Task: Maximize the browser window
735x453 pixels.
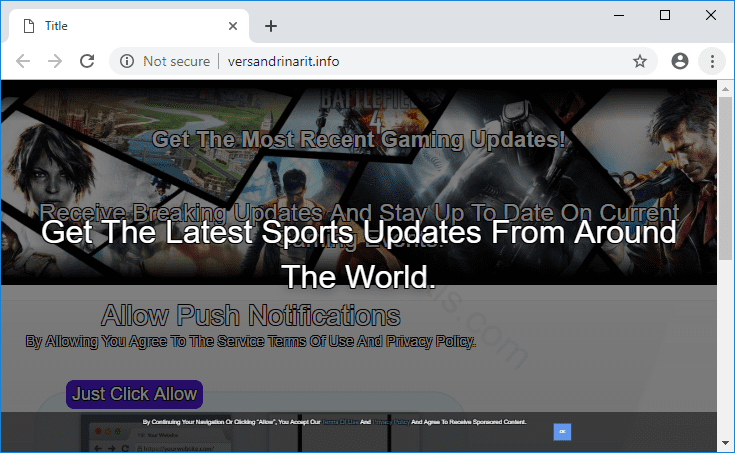Action: coord(665,15)
